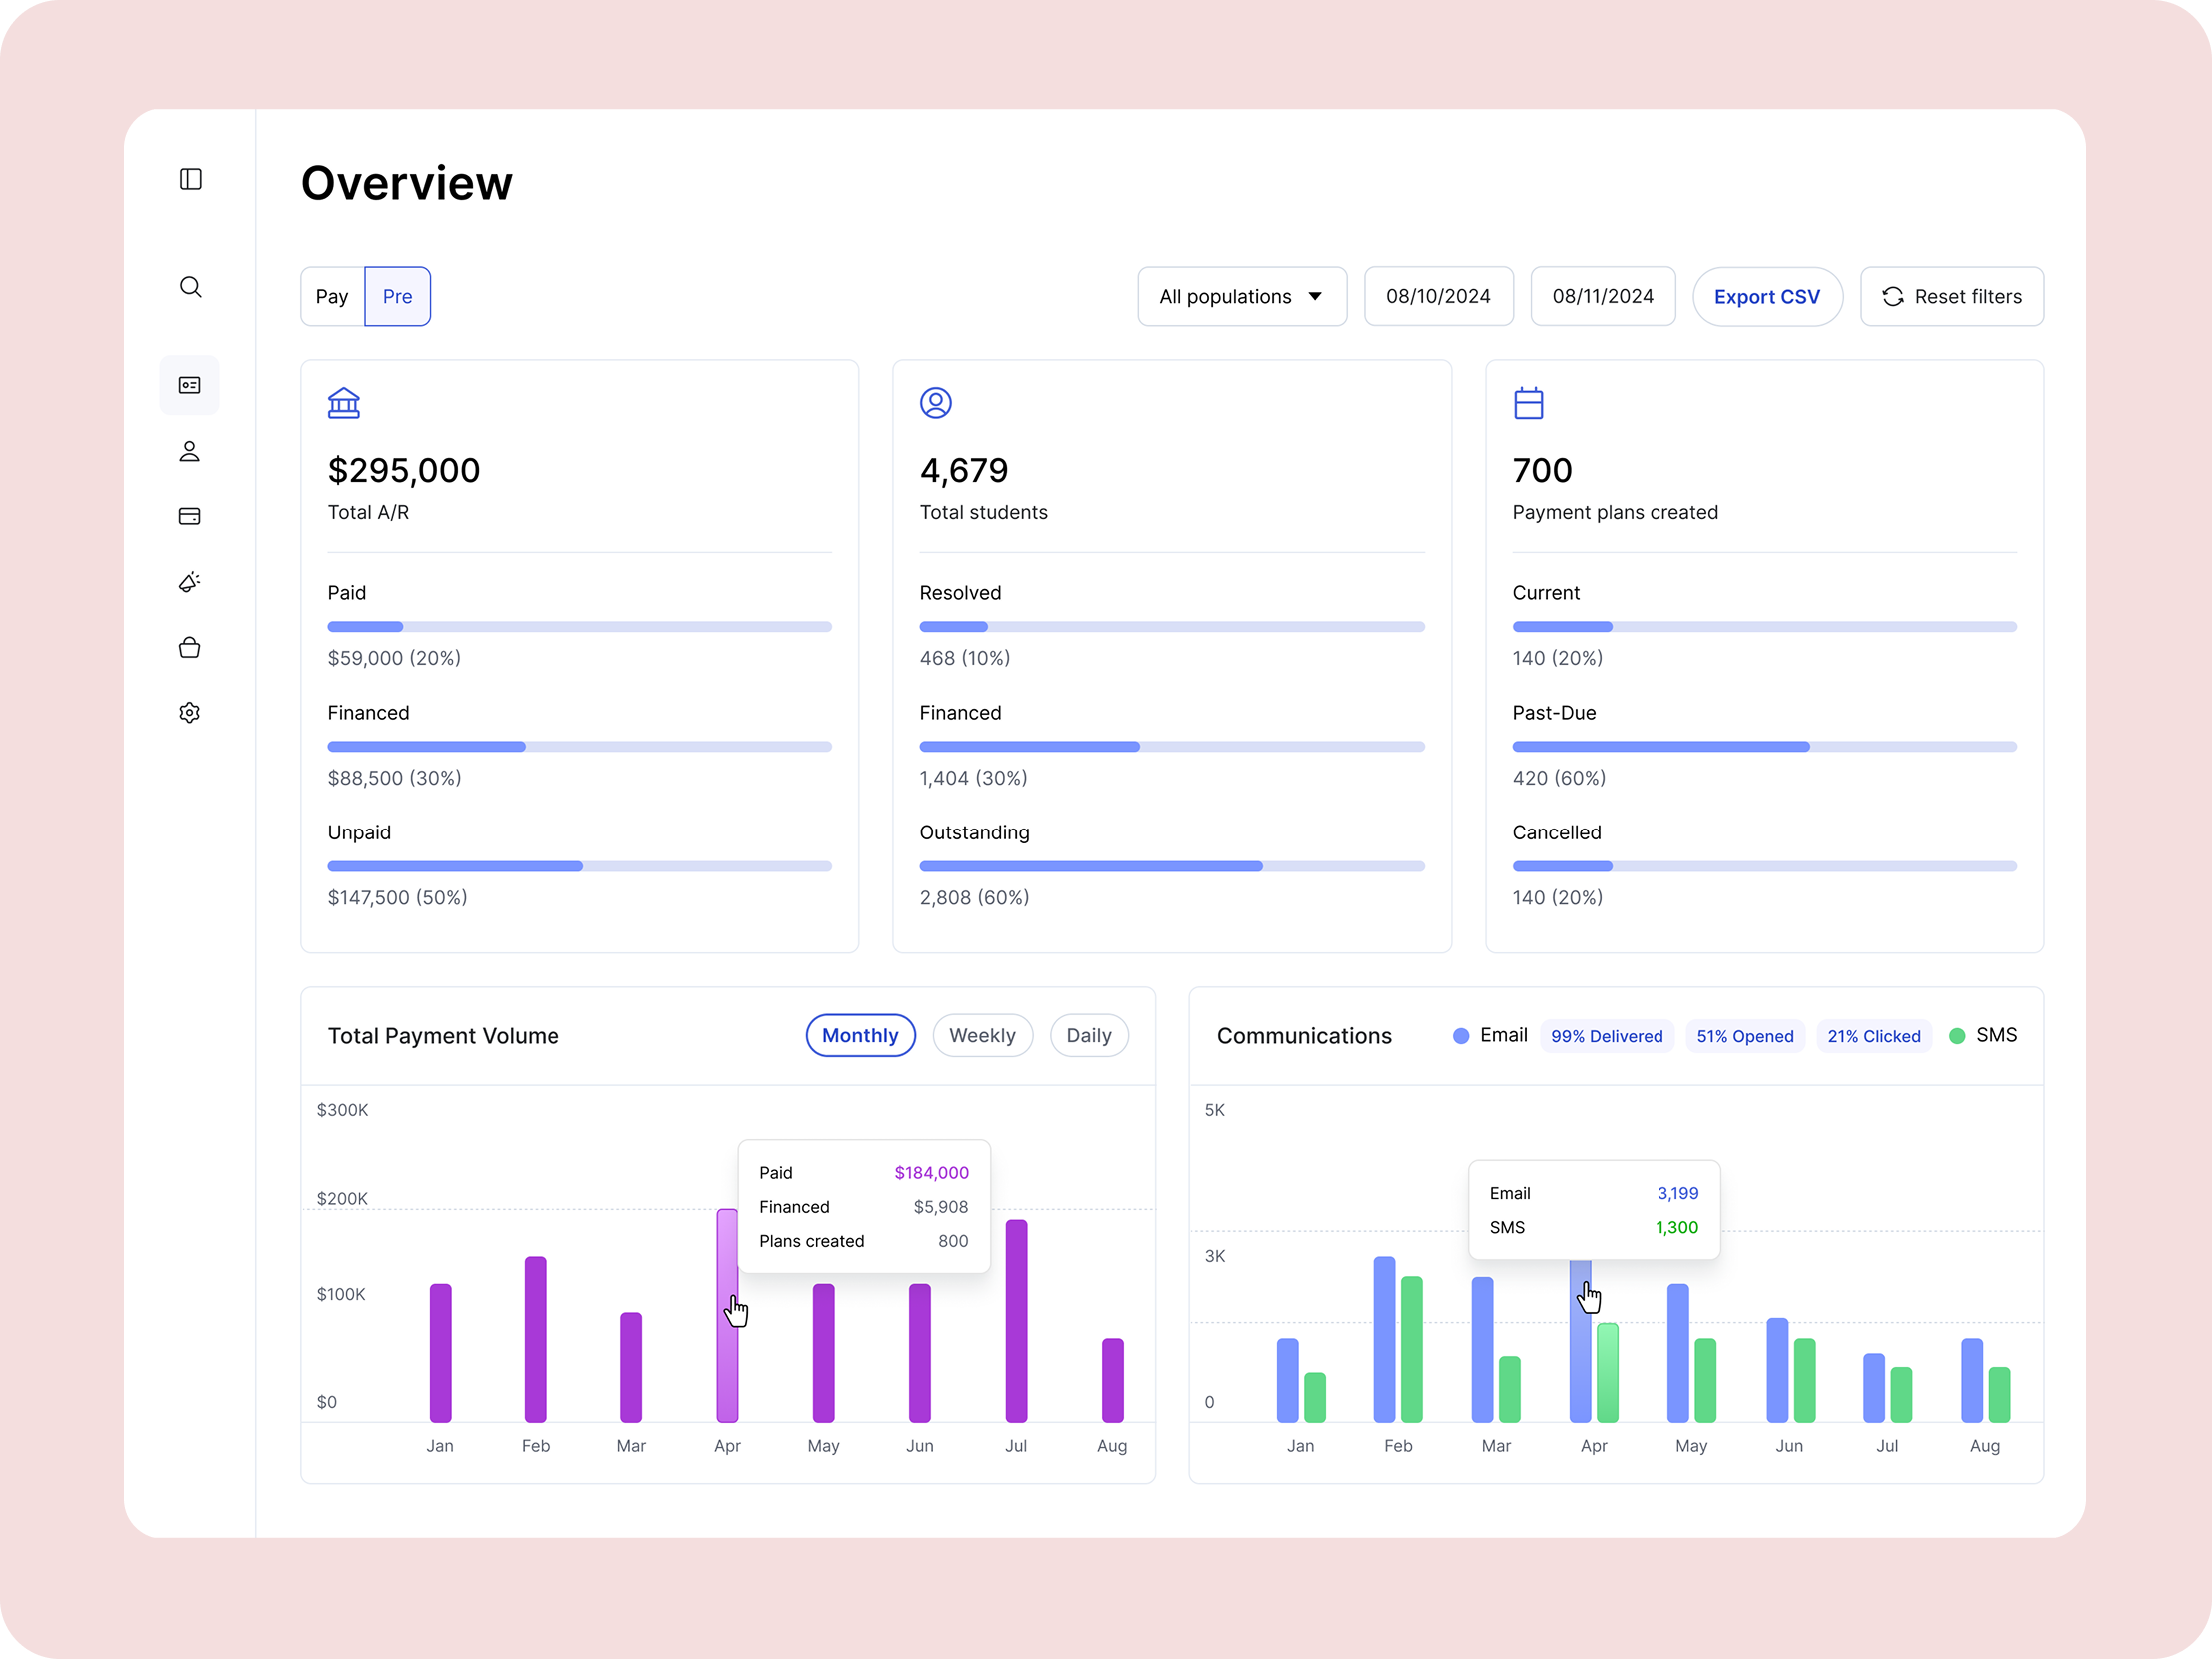
Task: Open the students person icon
Action: pos(189,451)
